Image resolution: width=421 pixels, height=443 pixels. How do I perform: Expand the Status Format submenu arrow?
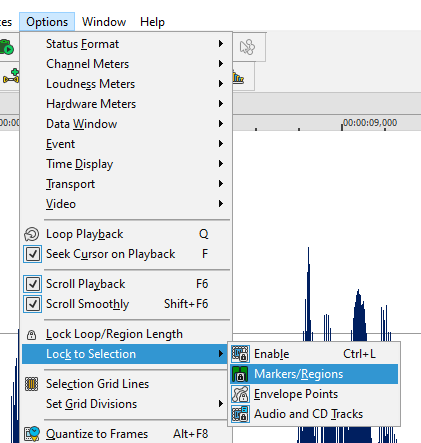click(221, 44)
